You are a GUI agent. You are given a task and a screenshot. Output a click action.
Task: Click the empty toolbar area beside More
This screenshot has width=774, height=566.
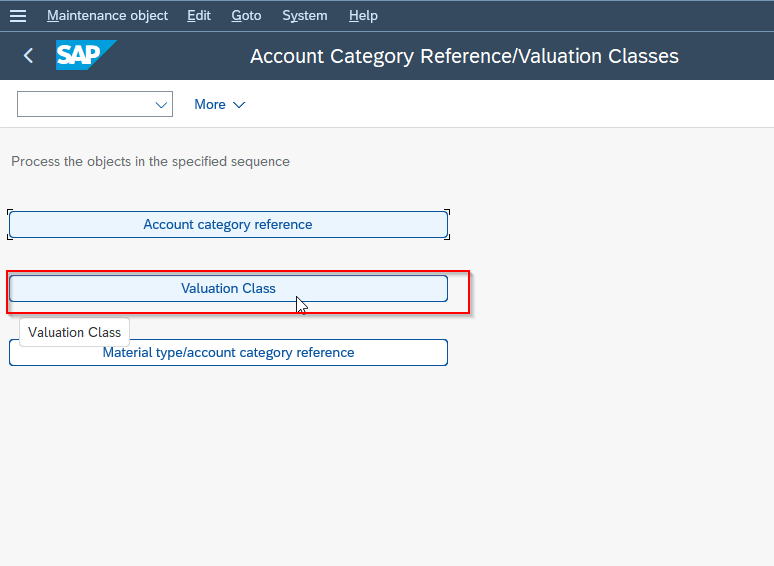point(508,104)
